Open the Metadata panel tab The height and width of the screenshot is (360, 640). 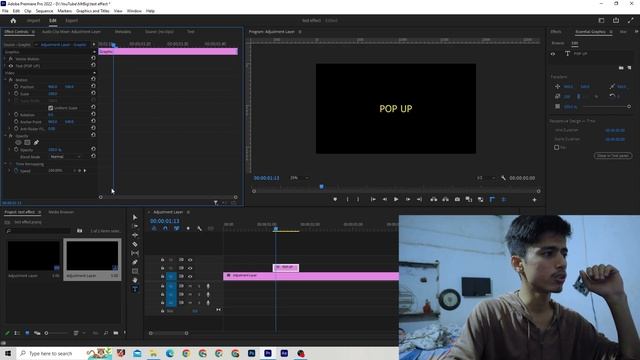coord(123,31)
